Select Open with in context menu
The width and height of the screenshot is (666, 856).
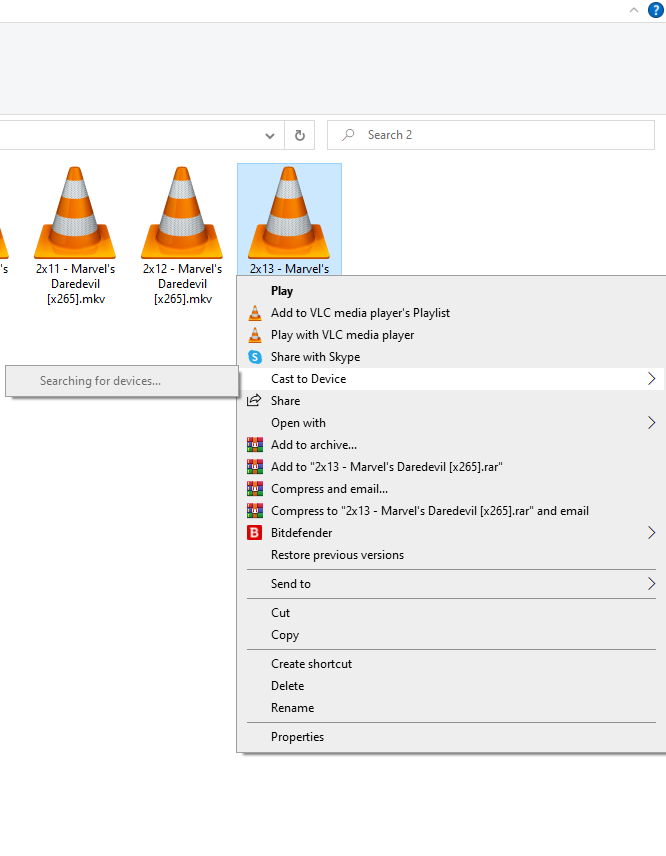pos(451,423)
